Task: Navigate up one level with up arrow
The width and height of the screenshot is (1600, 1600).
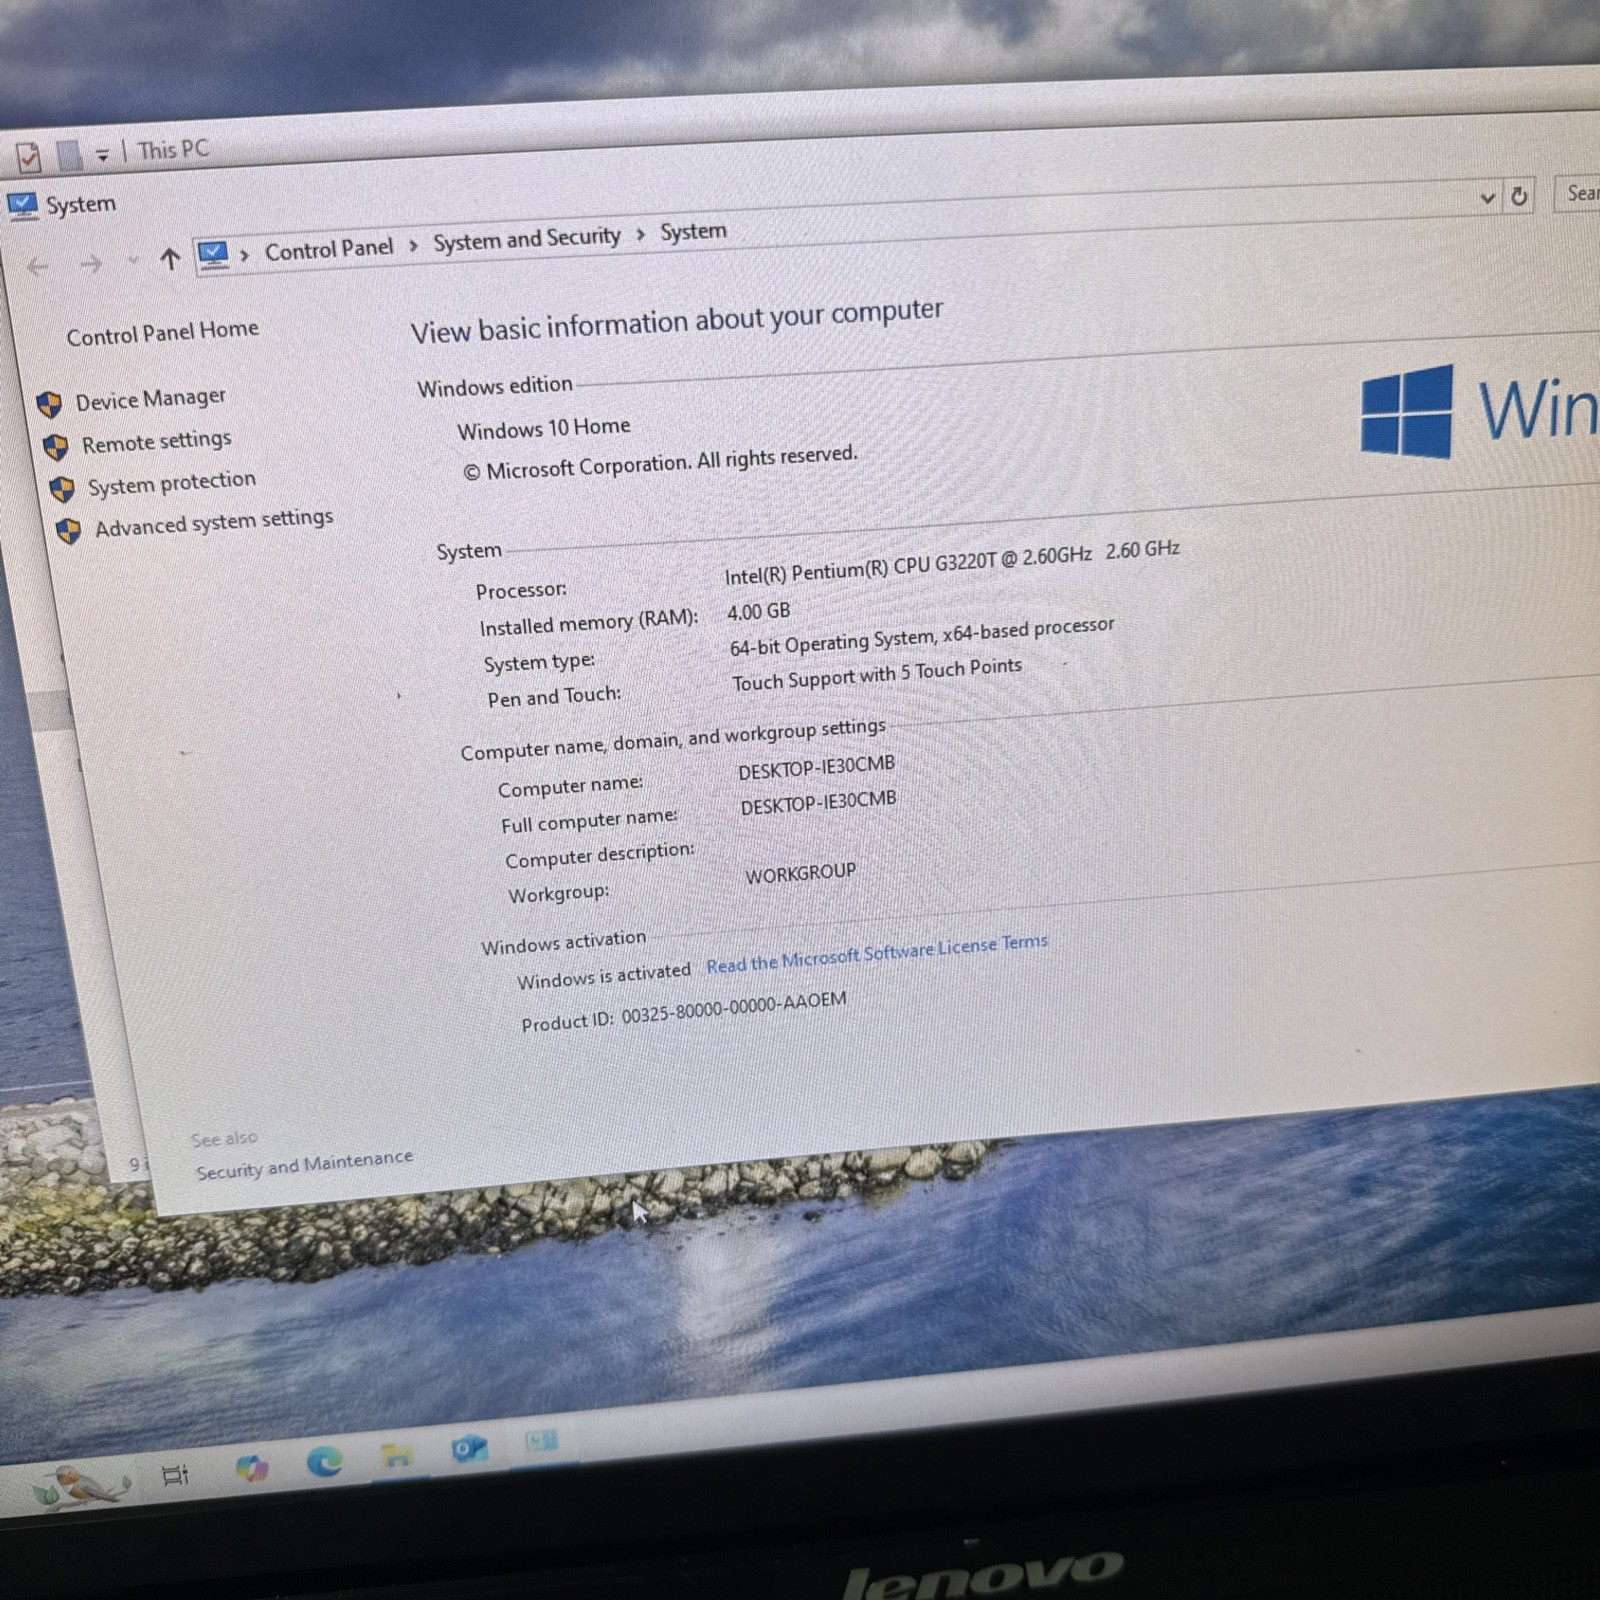Action: pyautogui.click(x=170, y=260)
